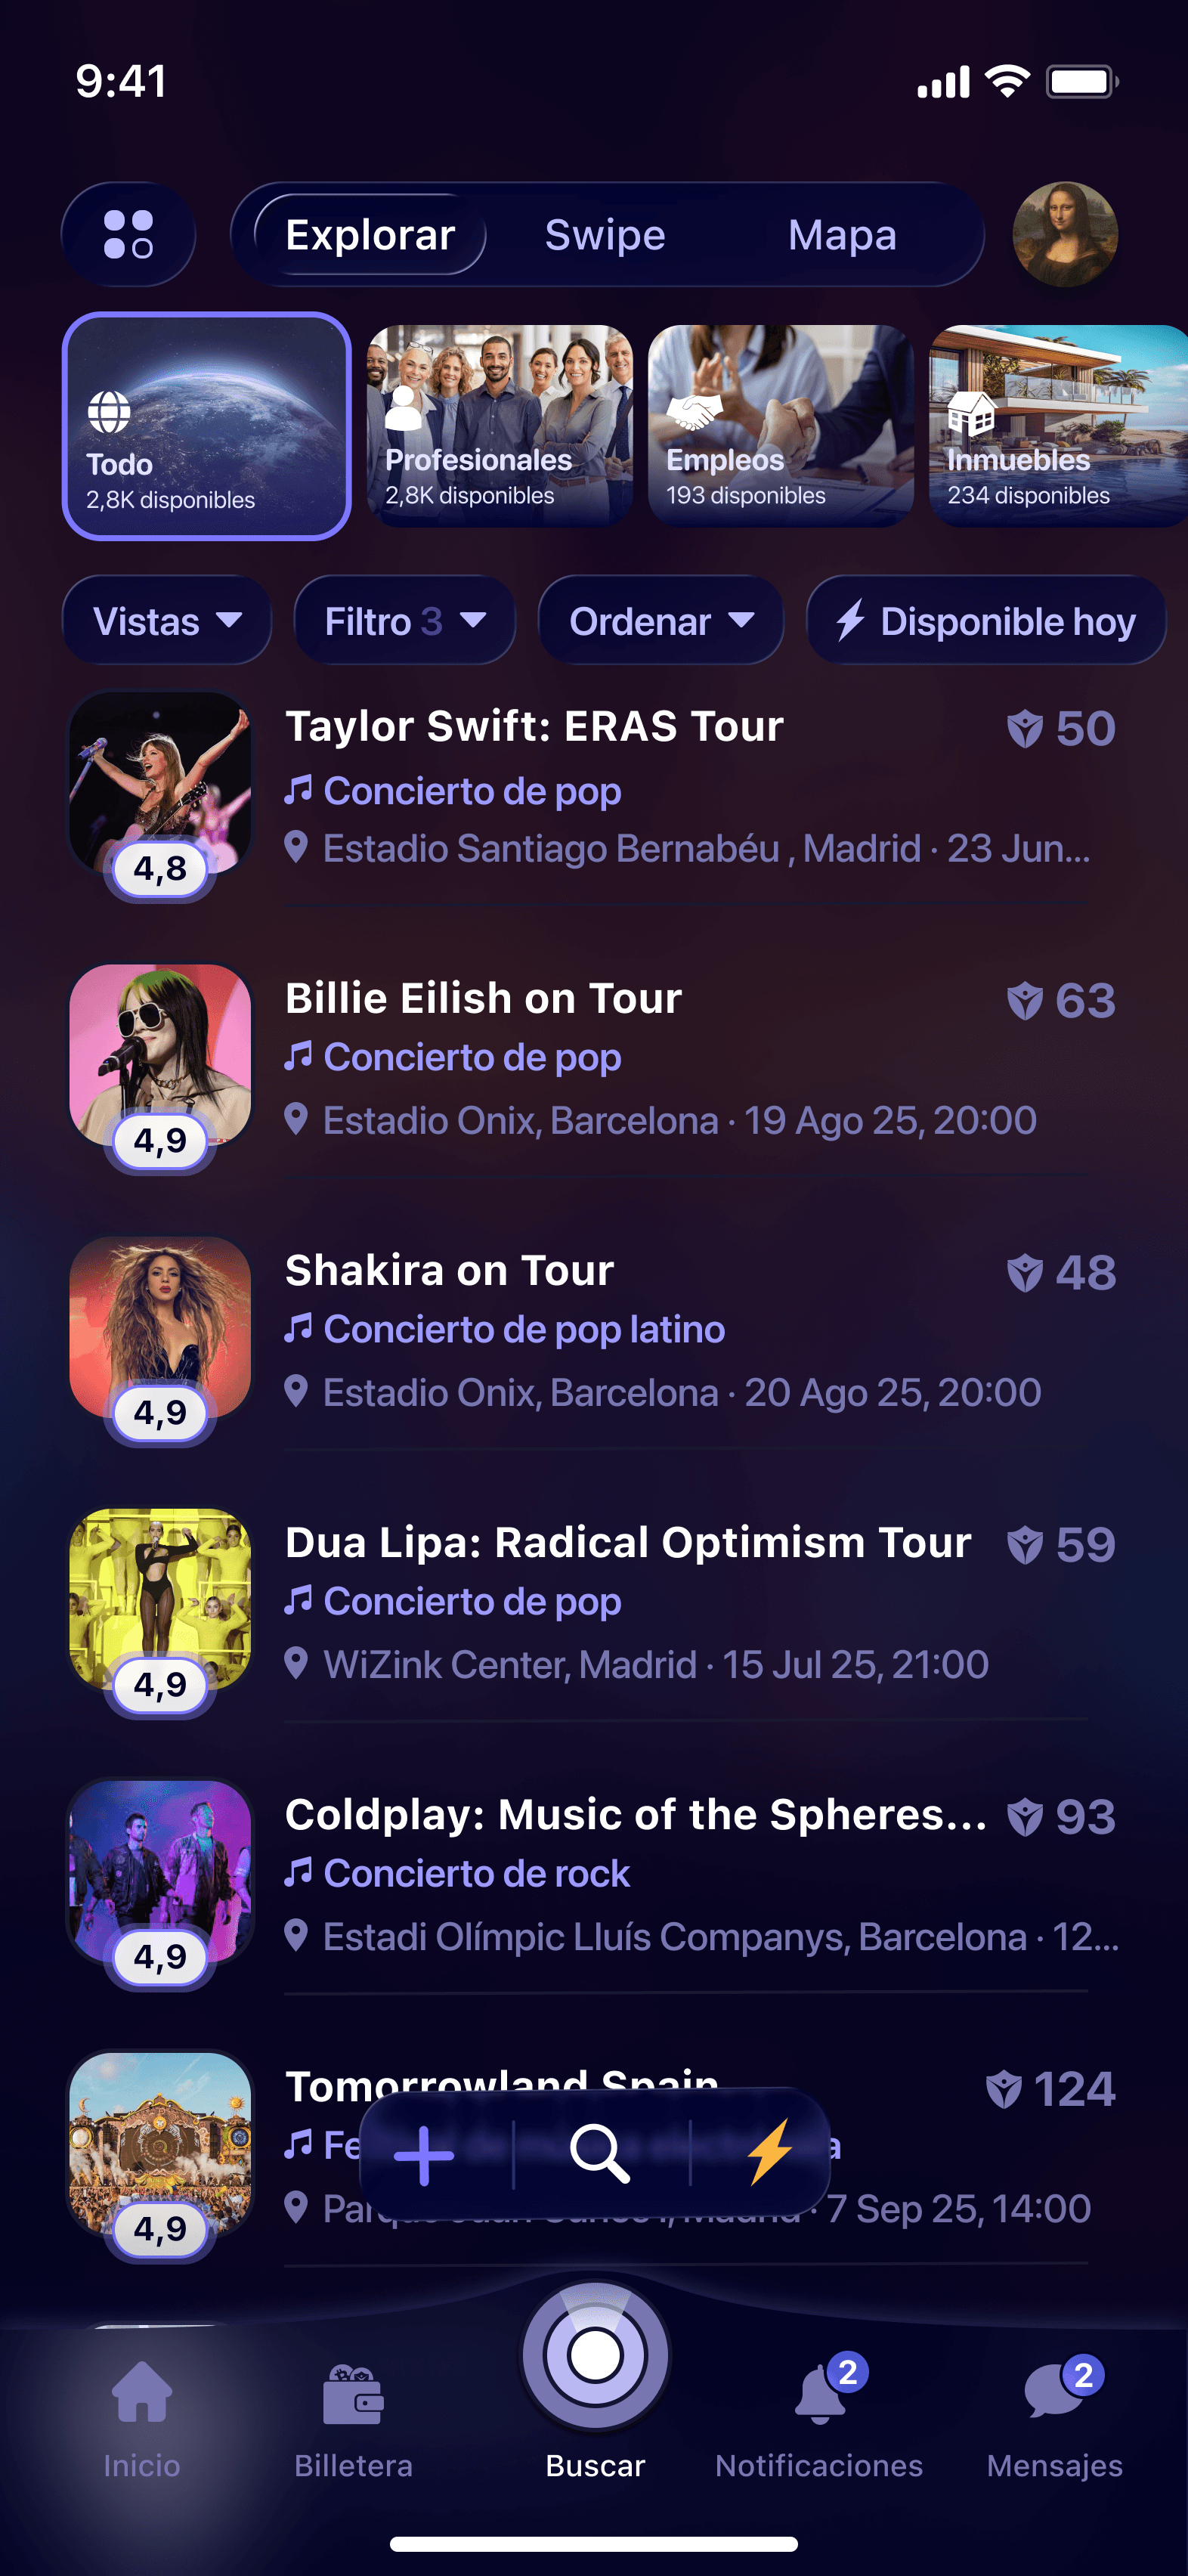The width and height of the screenshot is (1188, 2576).
Task: Open Taylor Swift: ERAS Tour listing
Action: point(534,727)
